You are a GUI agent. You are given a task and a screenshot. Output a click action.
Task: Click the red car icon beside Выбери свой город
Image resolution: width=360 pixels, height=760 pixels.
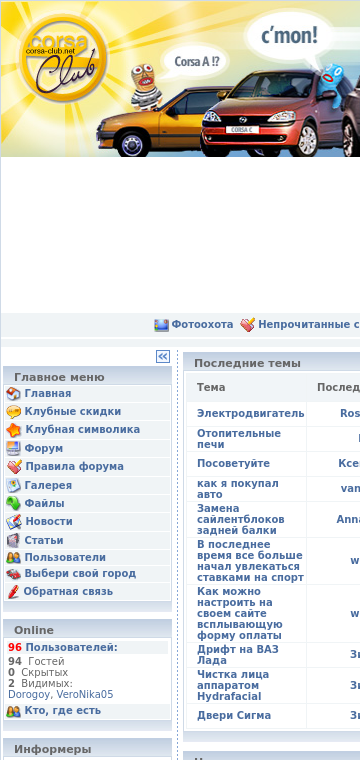point(13,574)
